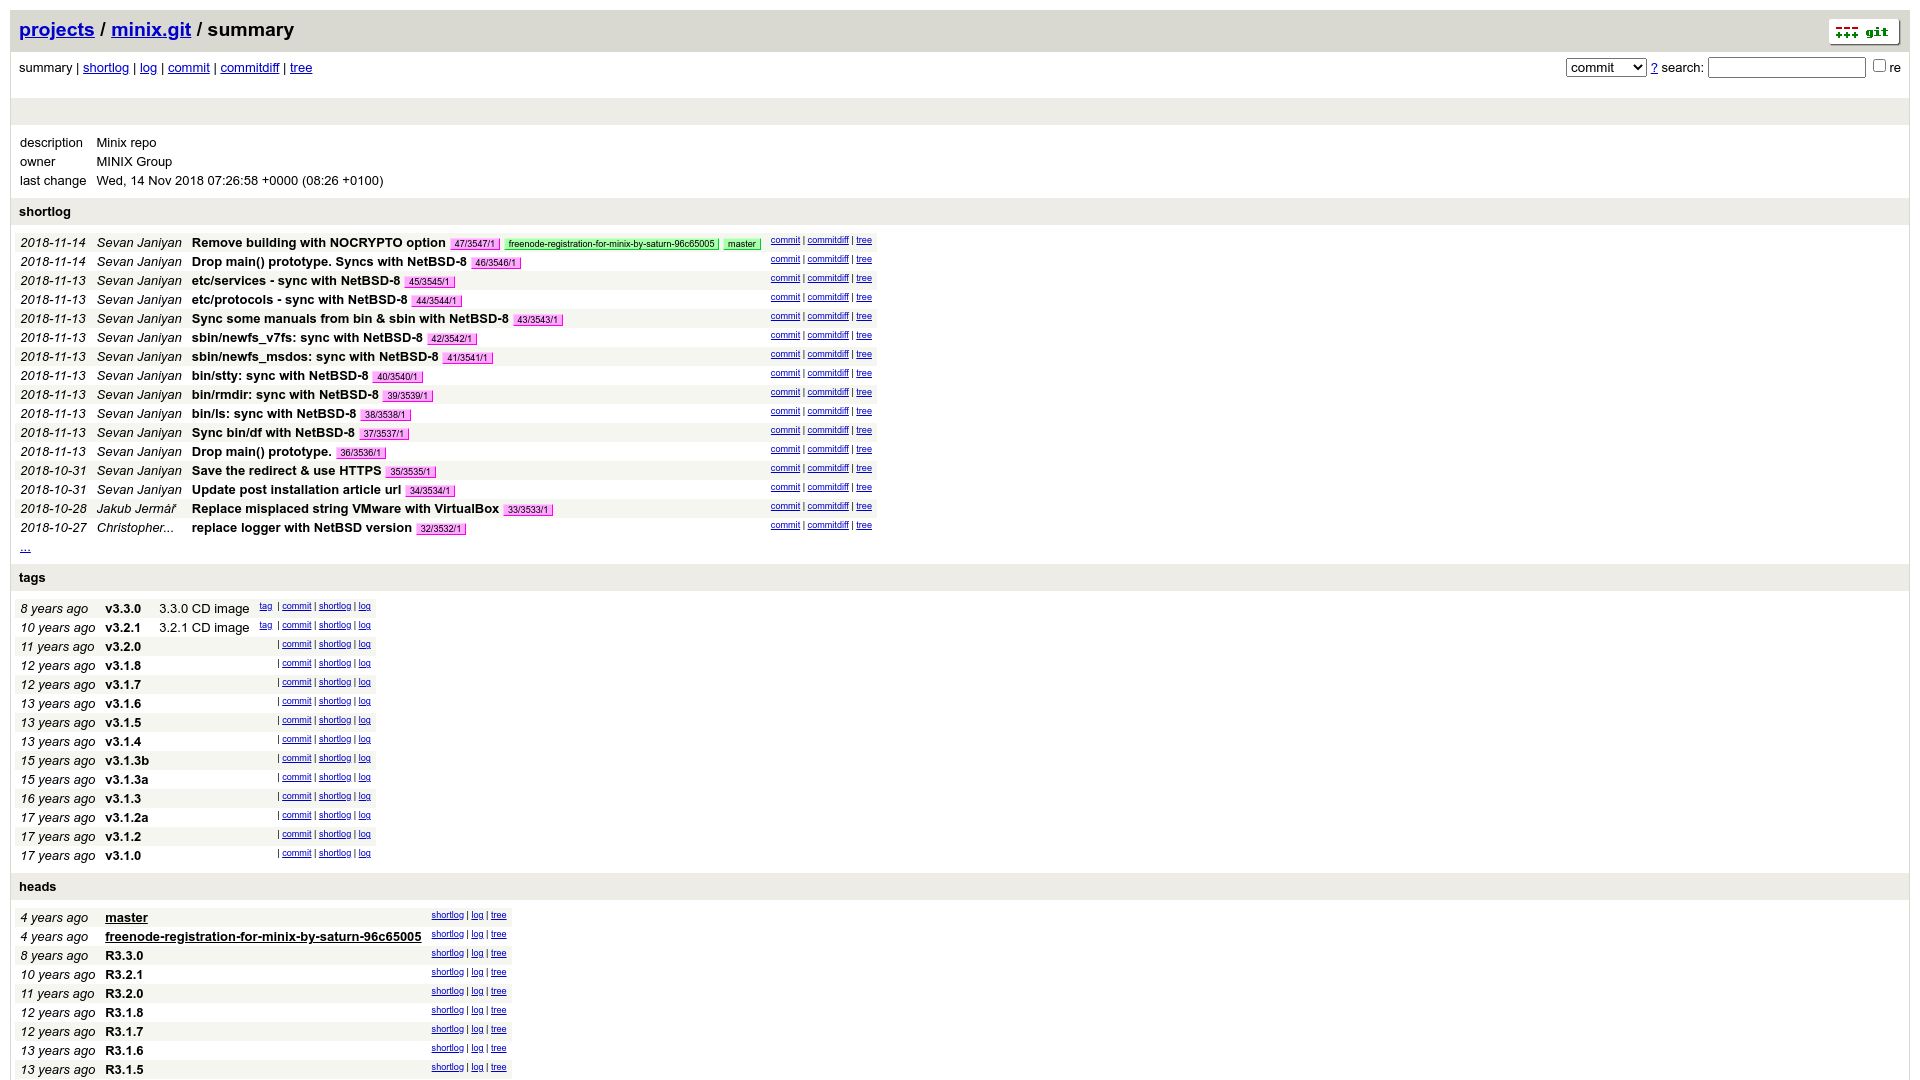Open shortlog for tag v3.1.8
This screenshot has width=1920, height=1080.
pos(335,663)
